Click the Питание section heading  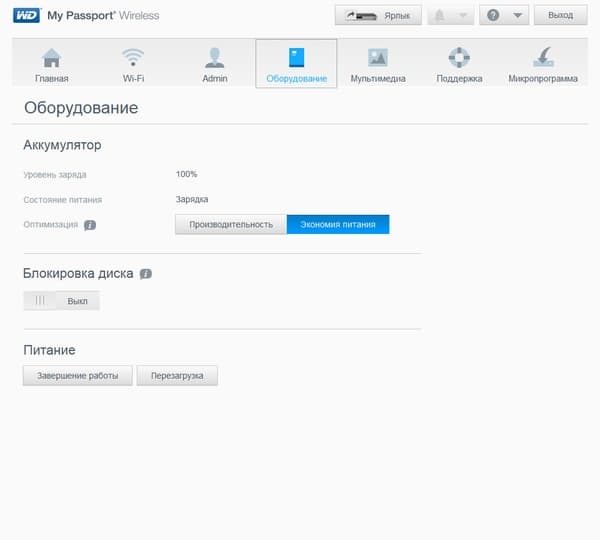click(49, 350)
